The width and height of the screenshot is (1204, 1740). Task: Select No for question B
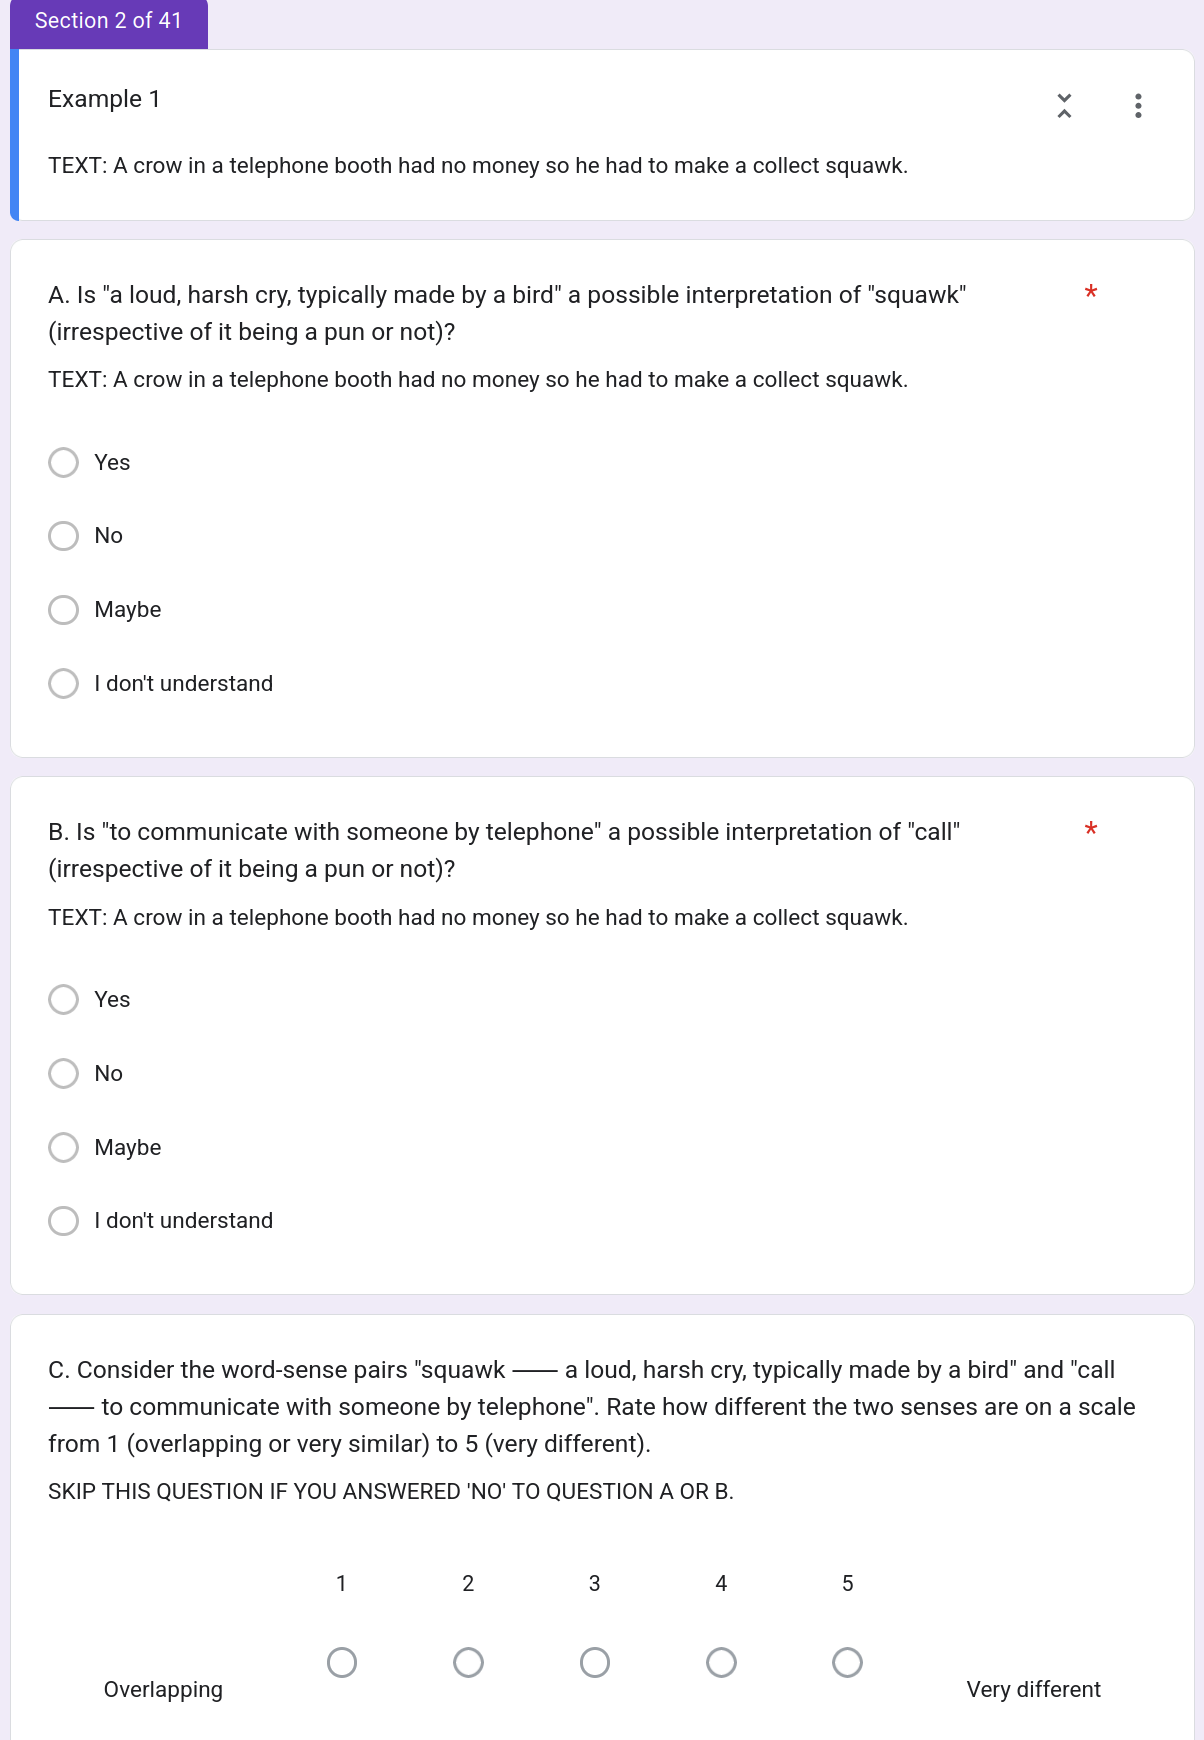[64, 1074]
